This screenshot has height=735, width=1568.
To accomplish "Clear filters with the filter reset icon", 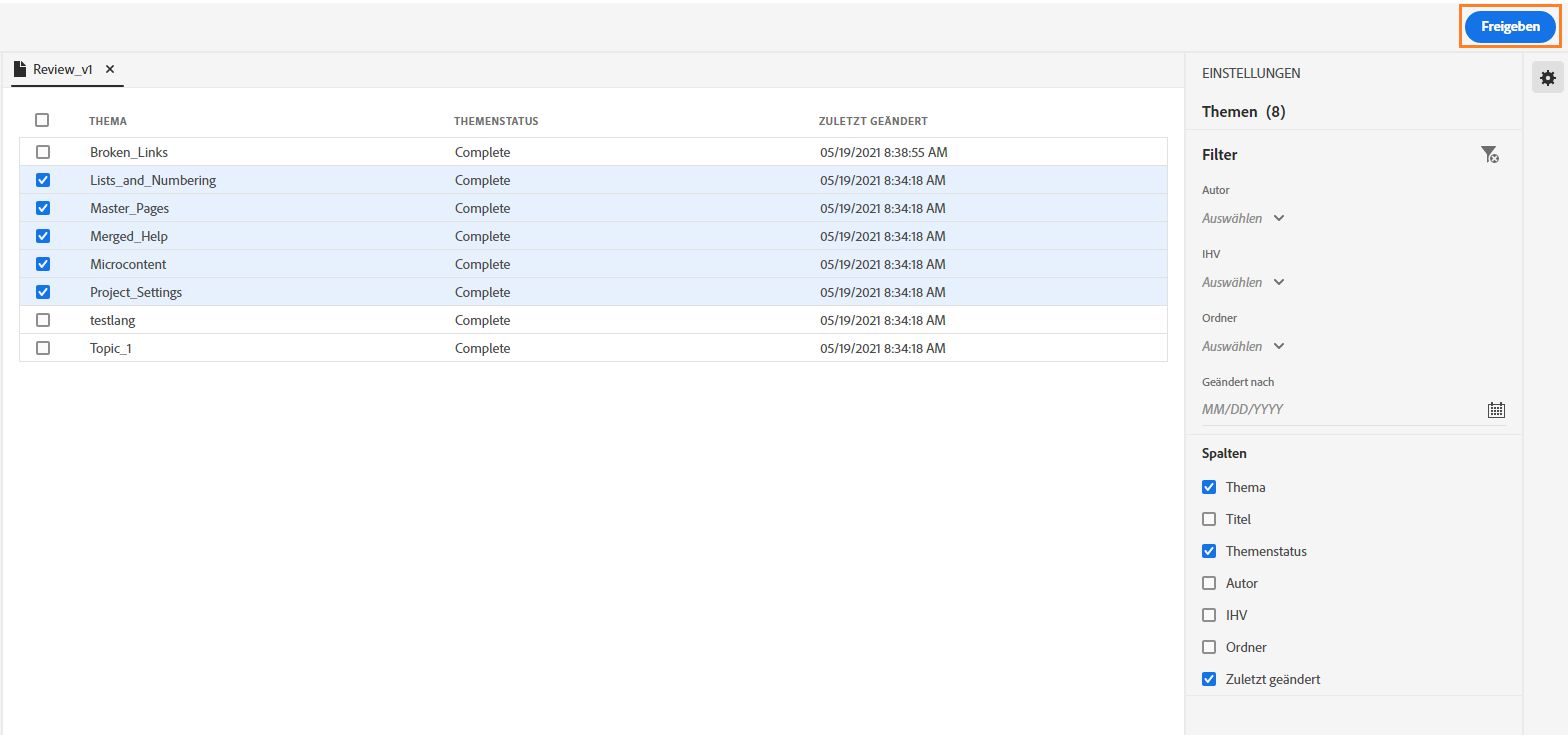I will pyautogui.click(x=1490, y=154).
